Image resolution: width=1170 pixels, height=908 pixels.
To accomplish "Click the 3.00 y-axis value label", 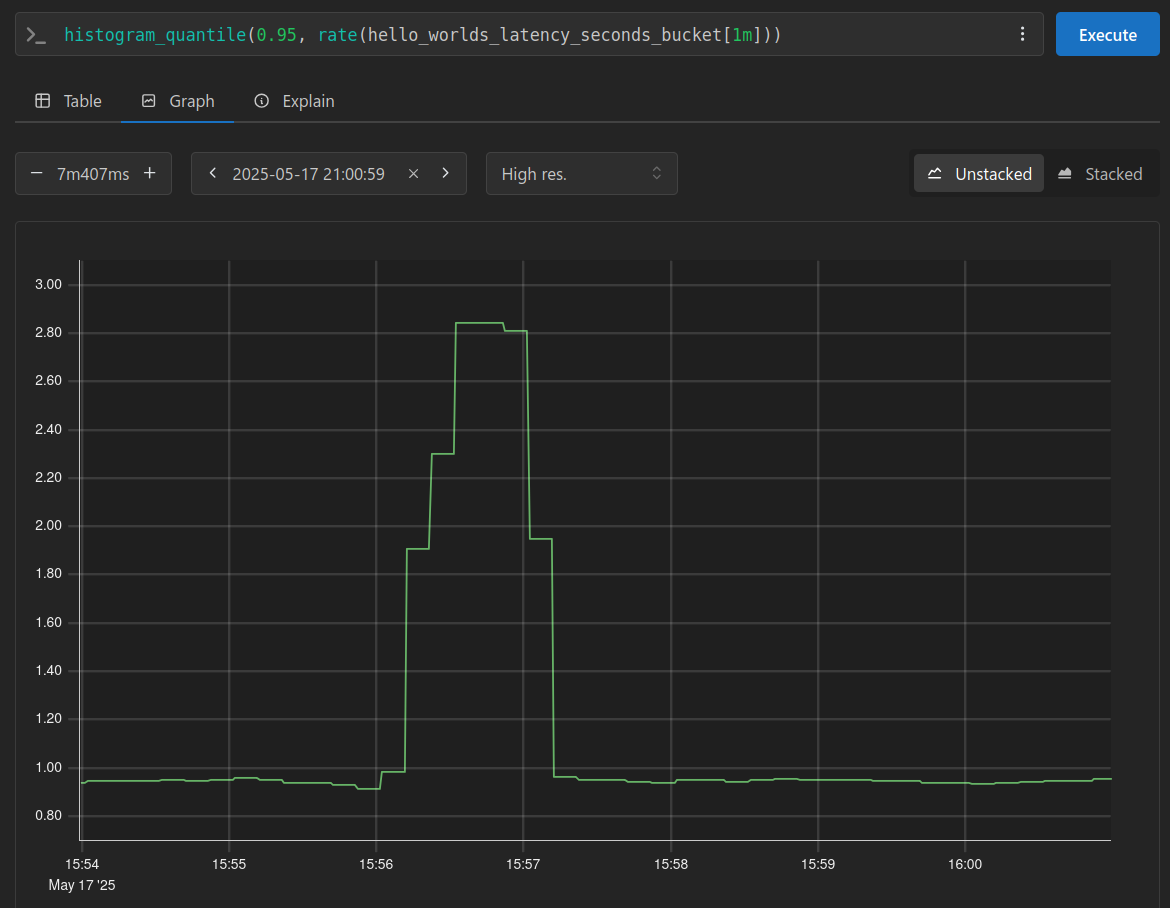I will (x=49, y=284).
